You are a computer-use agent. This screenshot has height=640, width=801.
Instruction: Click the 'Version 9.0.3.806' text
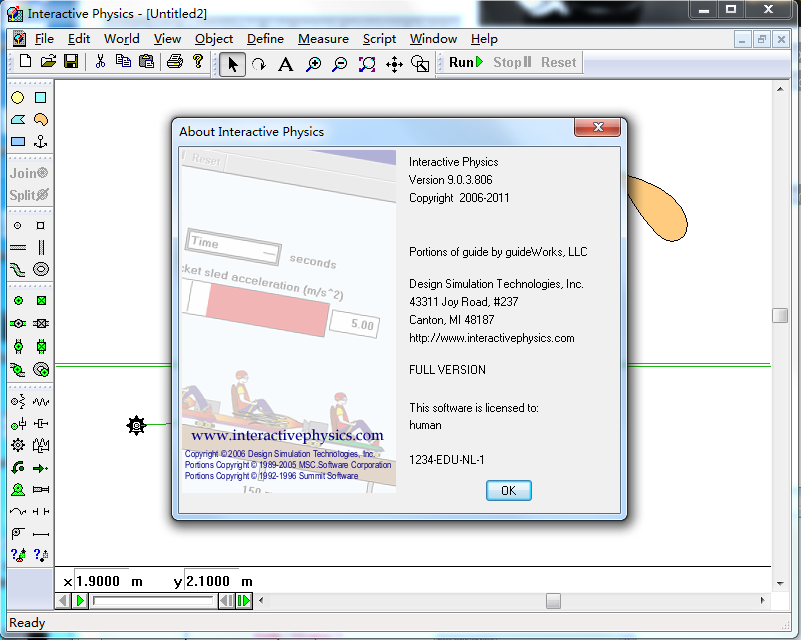tap(451, 180)
